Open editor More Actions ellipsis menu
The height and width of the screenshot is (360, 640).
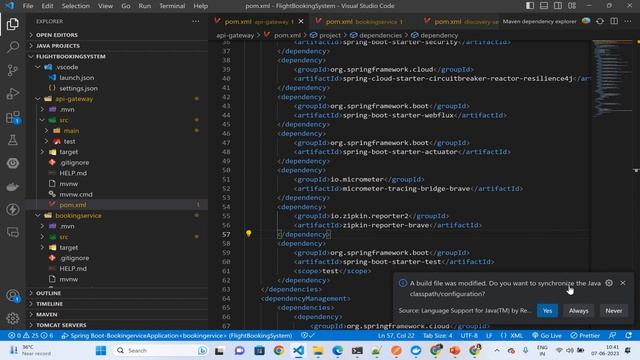(628, 21)
